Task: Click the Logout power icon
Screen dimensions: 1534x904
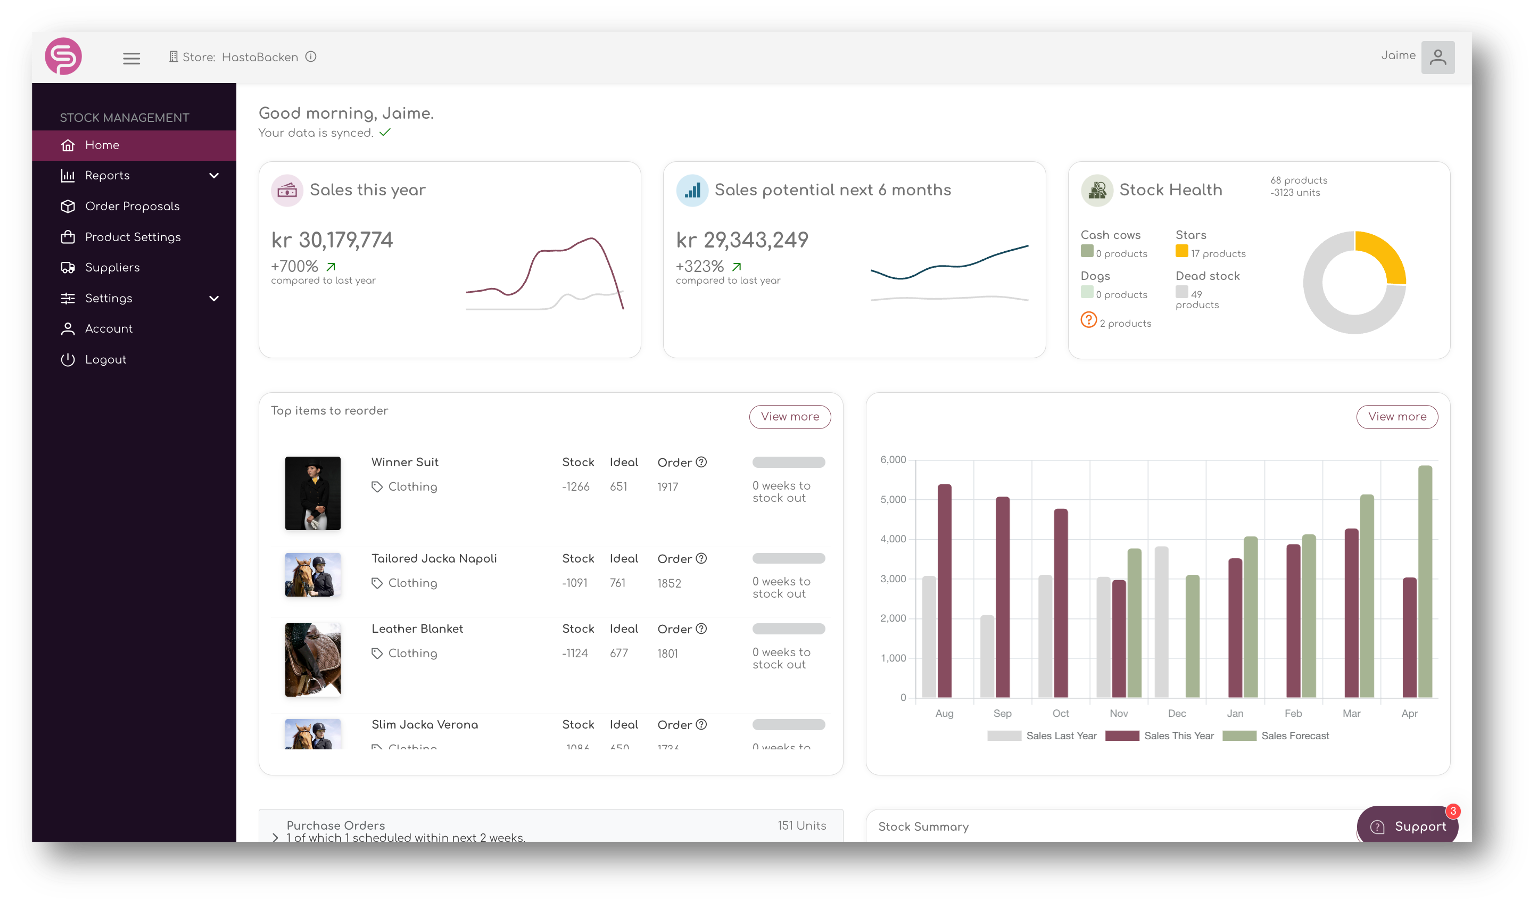Action: [x=67, y=359]
